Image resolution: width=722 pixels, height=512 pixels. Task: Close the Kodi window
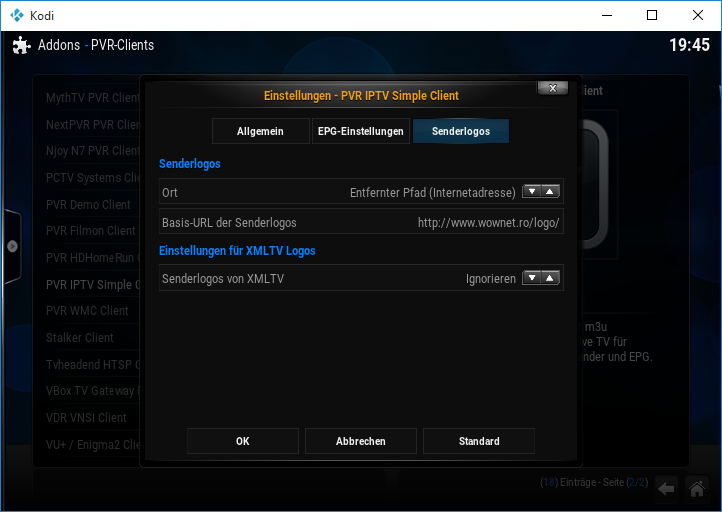[698, 15]
